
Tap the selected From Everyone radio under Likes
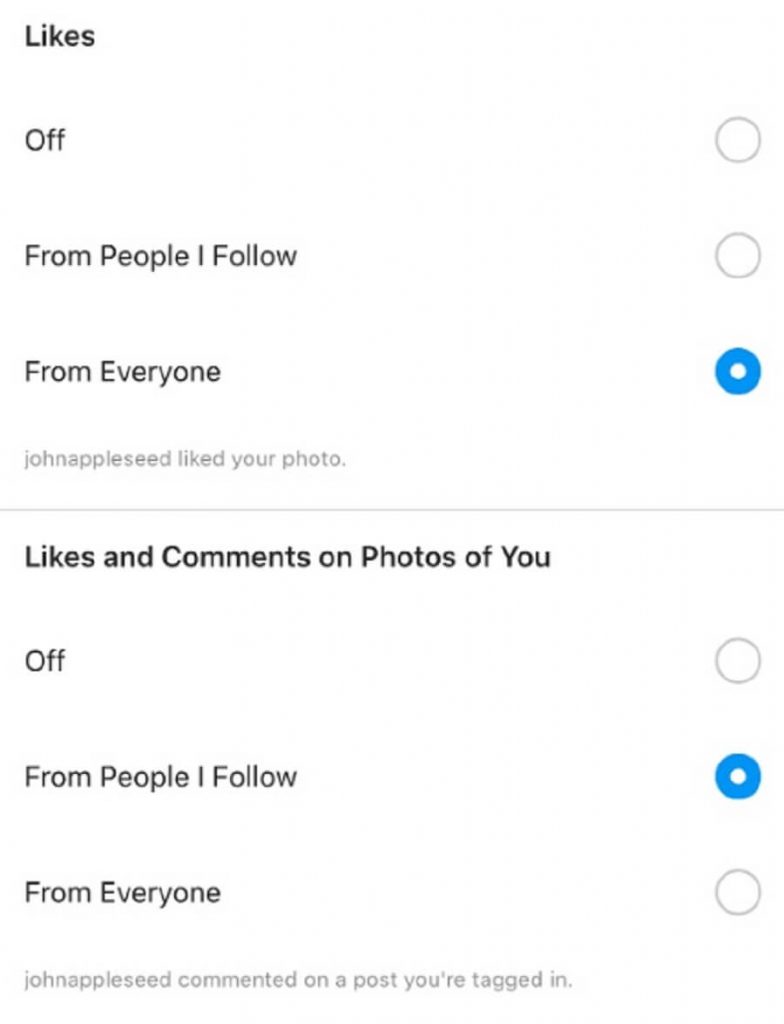pyautogui.click(x=738, y=372)
